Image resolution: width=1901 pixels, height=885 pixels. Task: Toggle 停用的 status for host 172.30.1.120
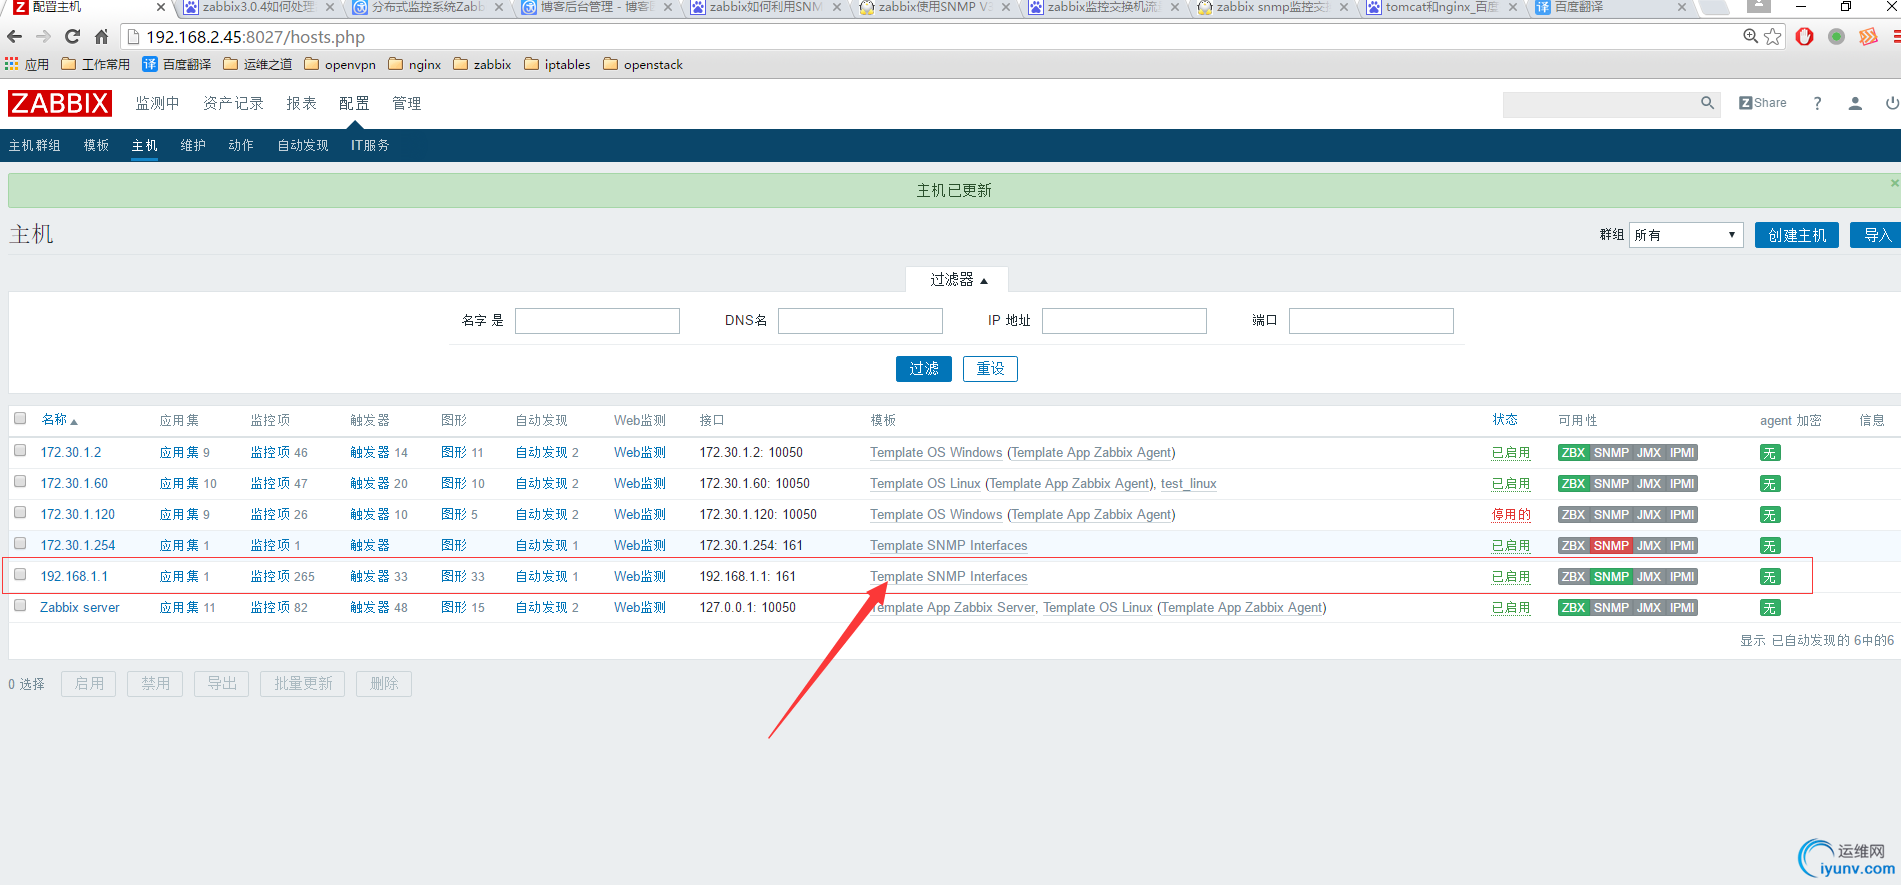tap(1511, 515)
